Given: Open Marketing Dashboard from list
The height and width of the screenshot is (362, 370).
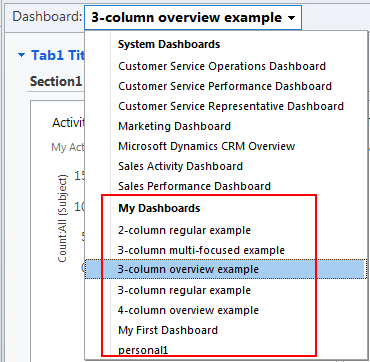Looking at the screenshot, I should click(x=174, y=126).
